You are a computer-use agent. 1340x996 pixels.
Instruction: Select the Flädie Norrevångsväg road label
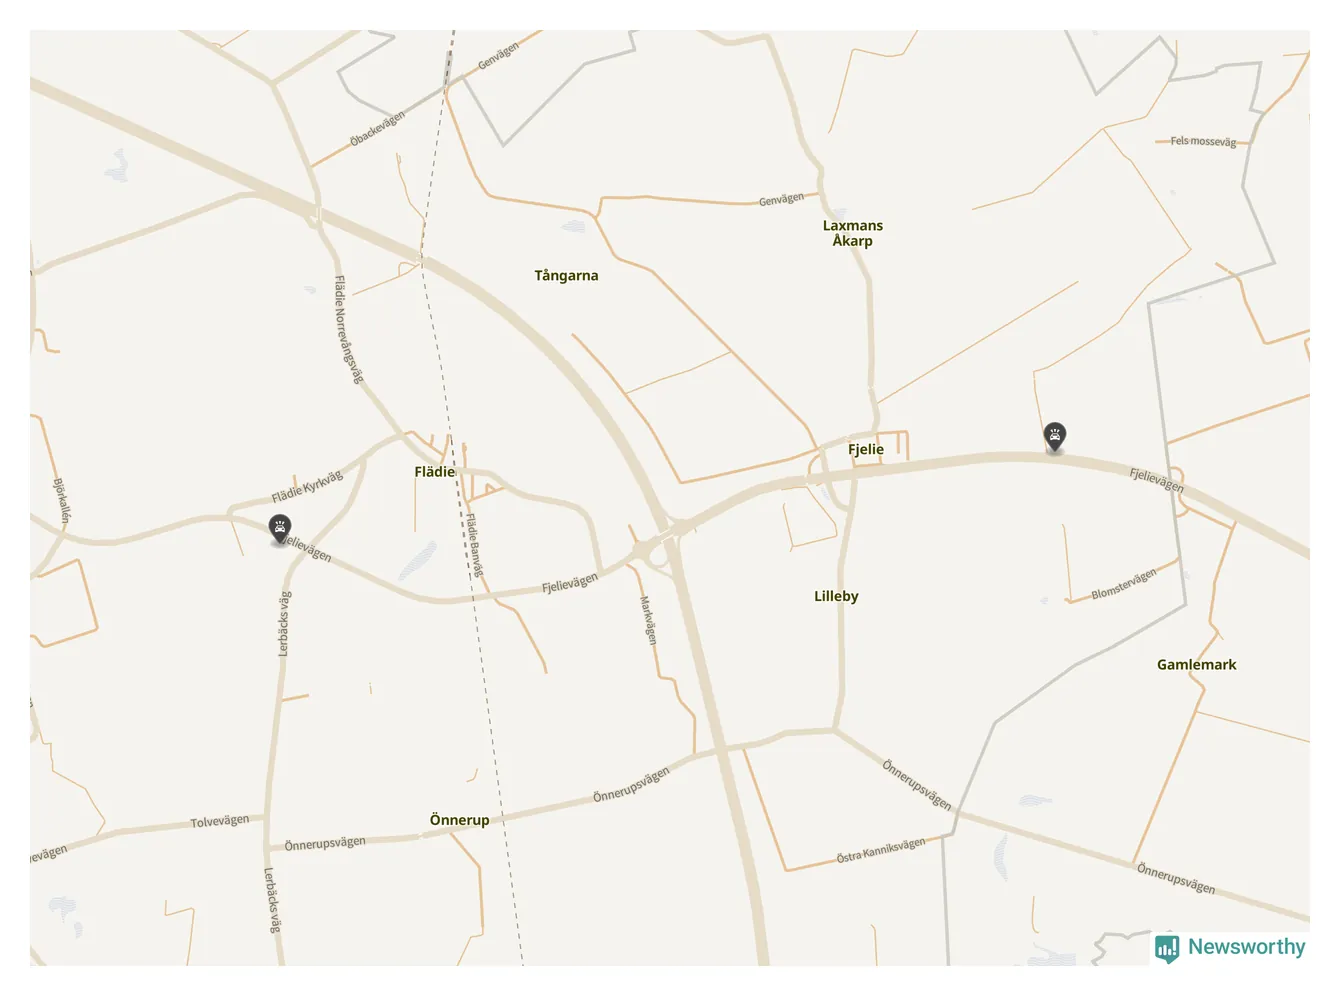click(x=348, y=330)
